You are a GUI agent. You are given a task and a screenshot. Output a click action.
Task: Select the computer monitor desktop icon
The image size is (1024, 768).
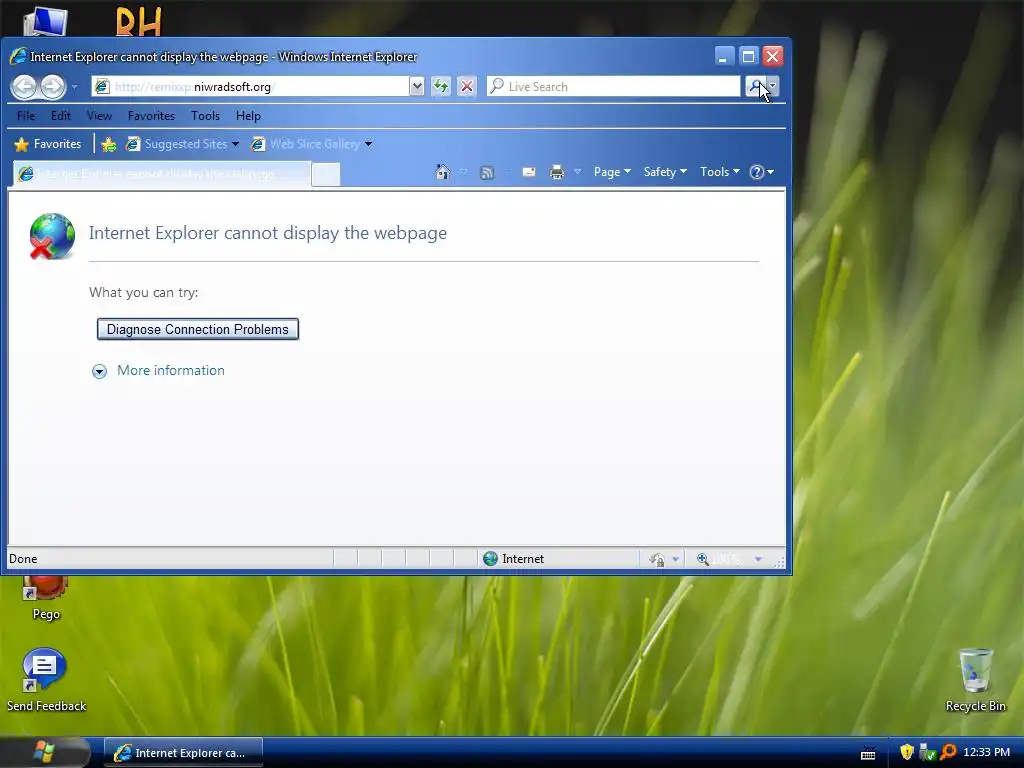(44, 21)
